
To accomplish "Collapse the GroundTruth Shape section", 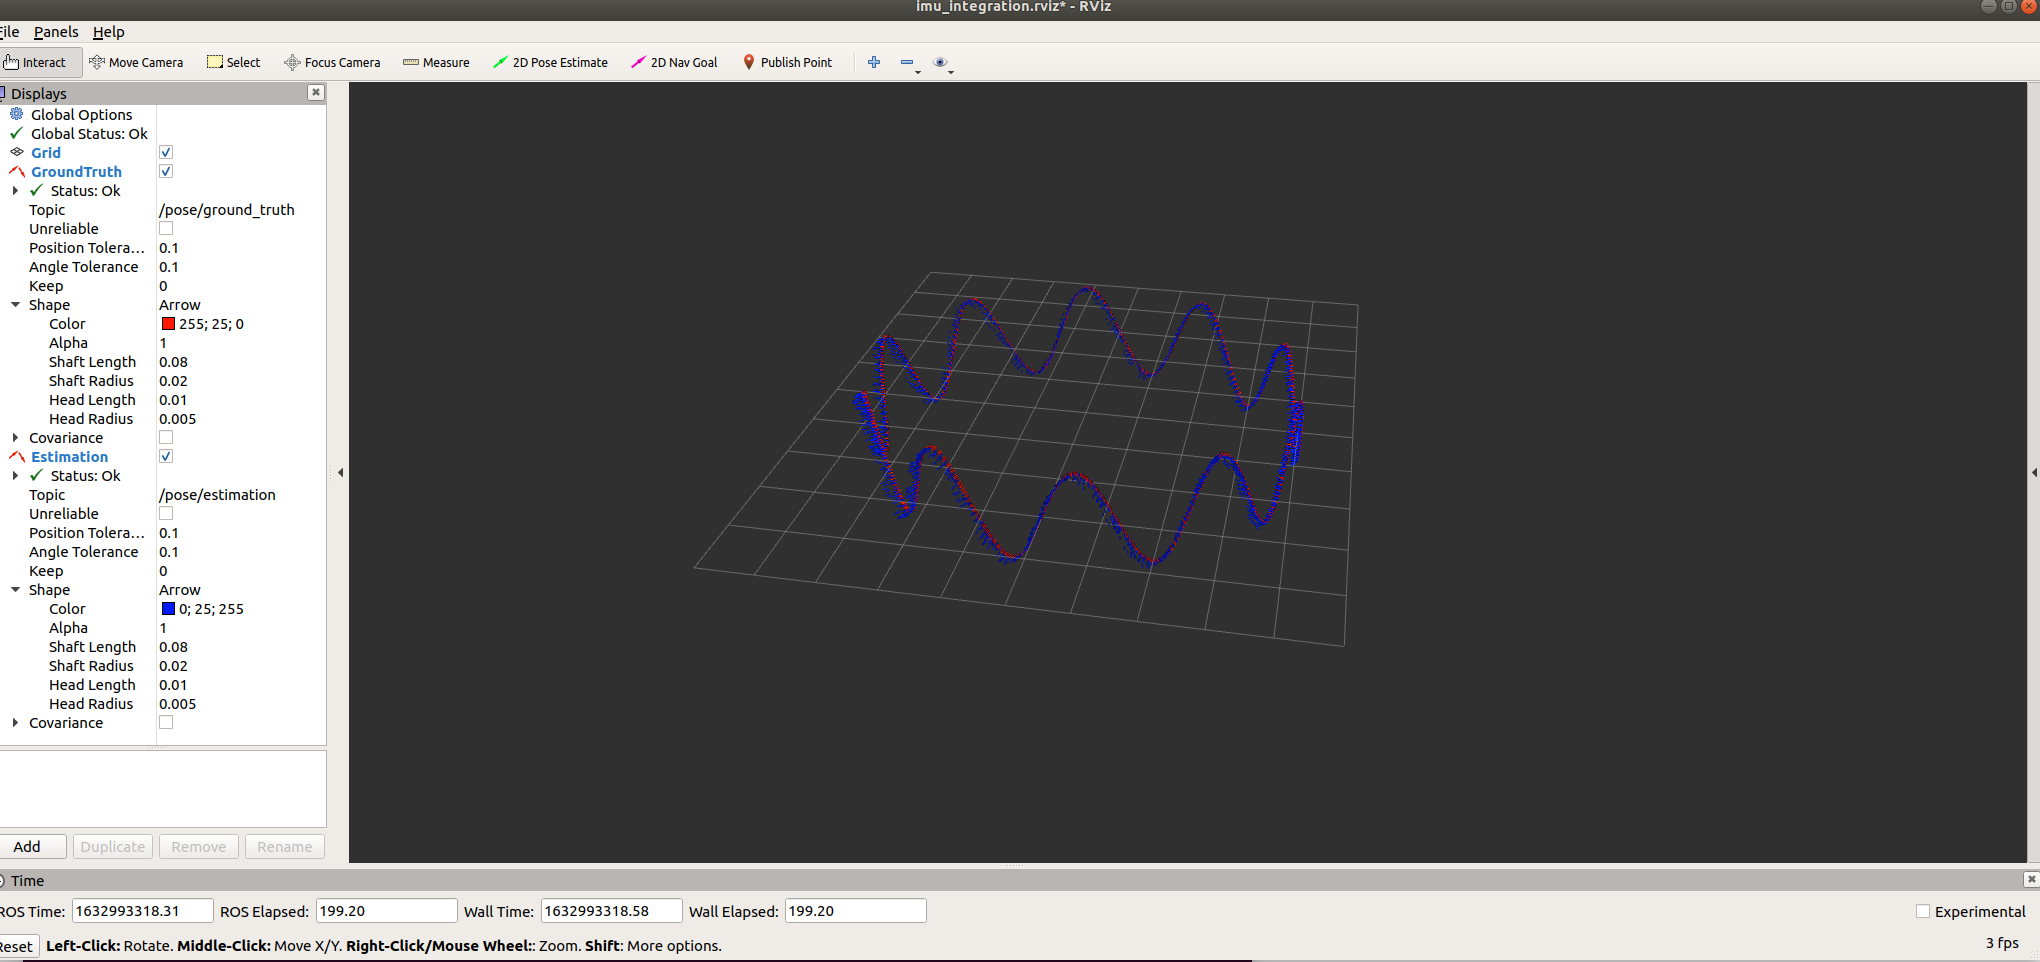I will pos(15,304).
